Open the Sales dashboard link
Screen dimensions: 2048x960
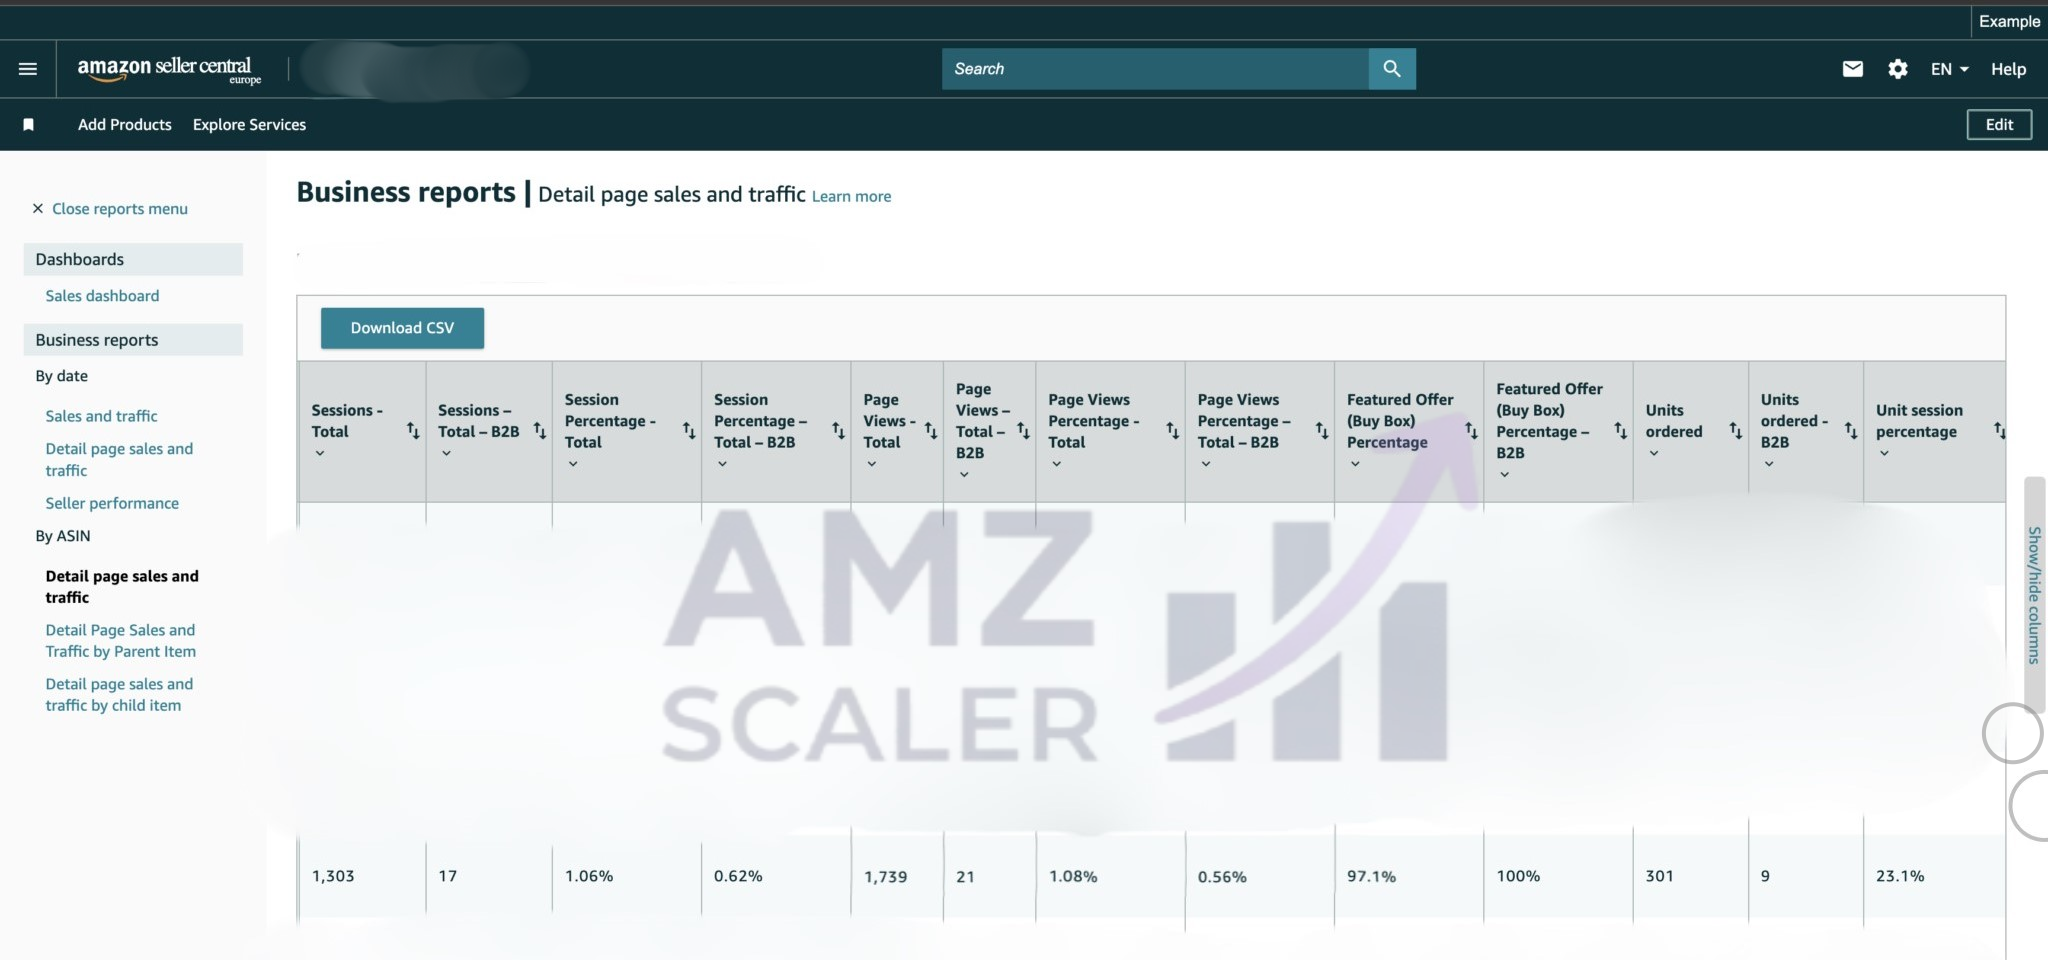(x=102, y=296)
